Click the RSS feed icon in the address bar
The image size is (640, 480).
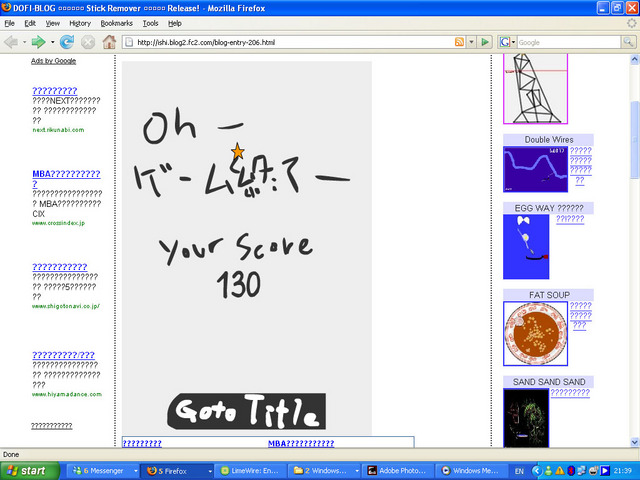459,42
